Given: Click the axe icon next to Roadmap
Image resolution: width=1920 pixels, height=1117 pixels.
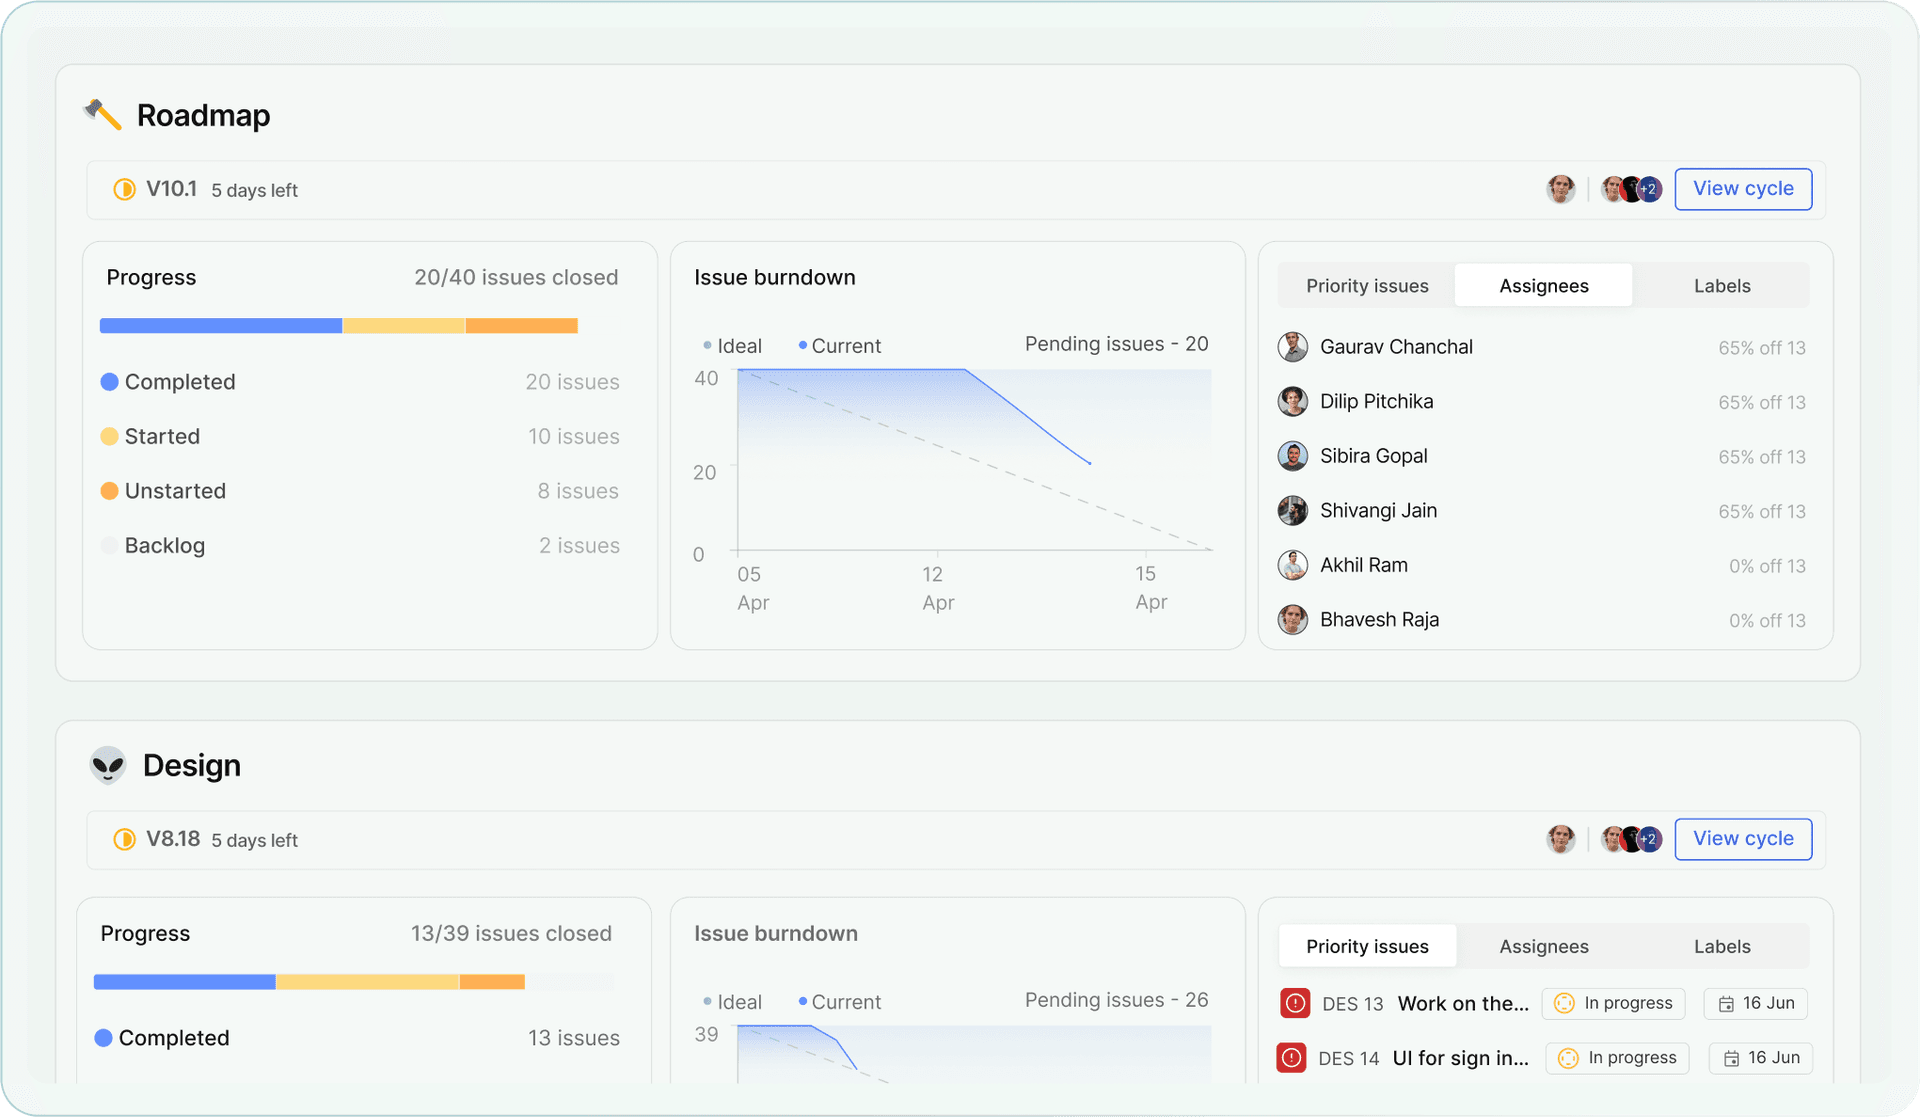Looking at the screenshot, I should click(105, 114).
